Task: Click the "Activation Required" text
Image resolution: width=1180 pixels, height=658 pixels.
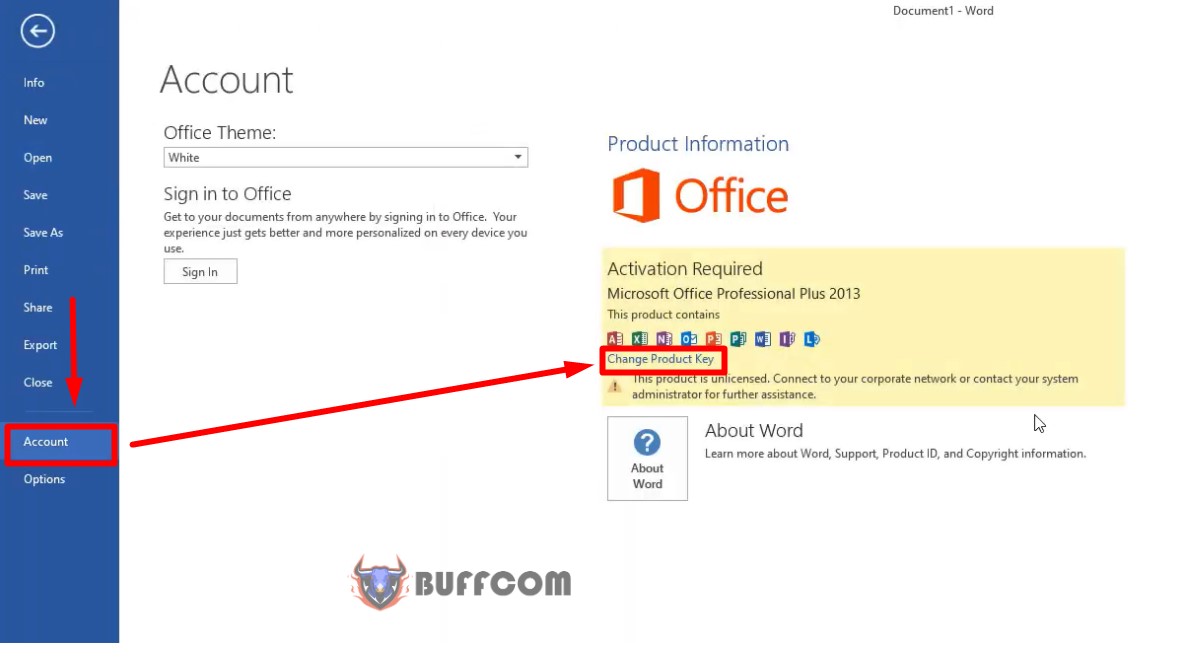Action: click(685, 269)
